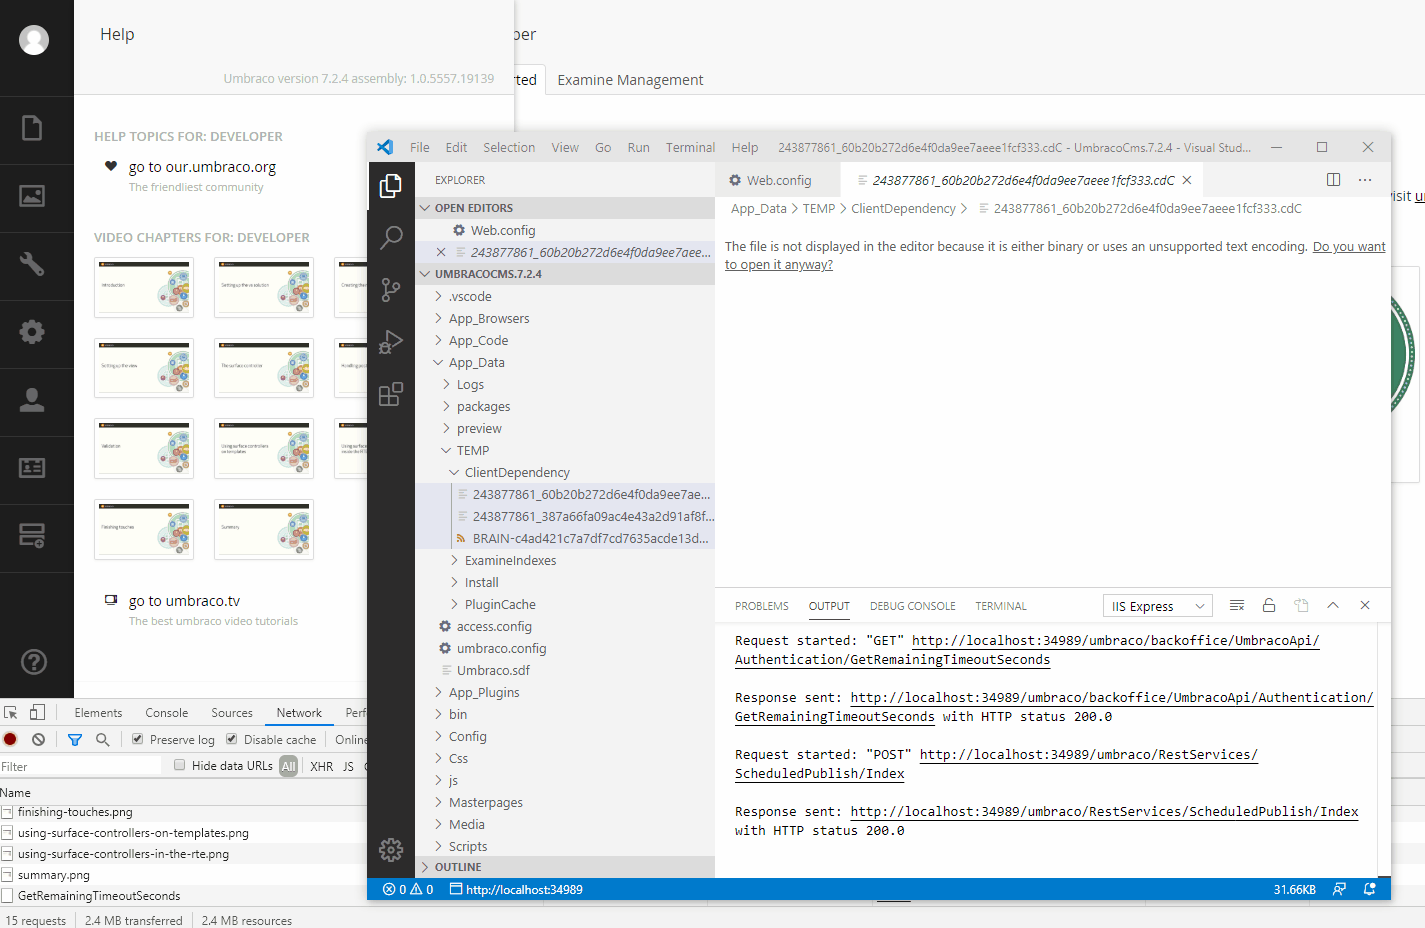Image resolution: width=1425 pixels, height=928 pixels.
Task: Click the errors and warnings status indicator
Action: 408,889
